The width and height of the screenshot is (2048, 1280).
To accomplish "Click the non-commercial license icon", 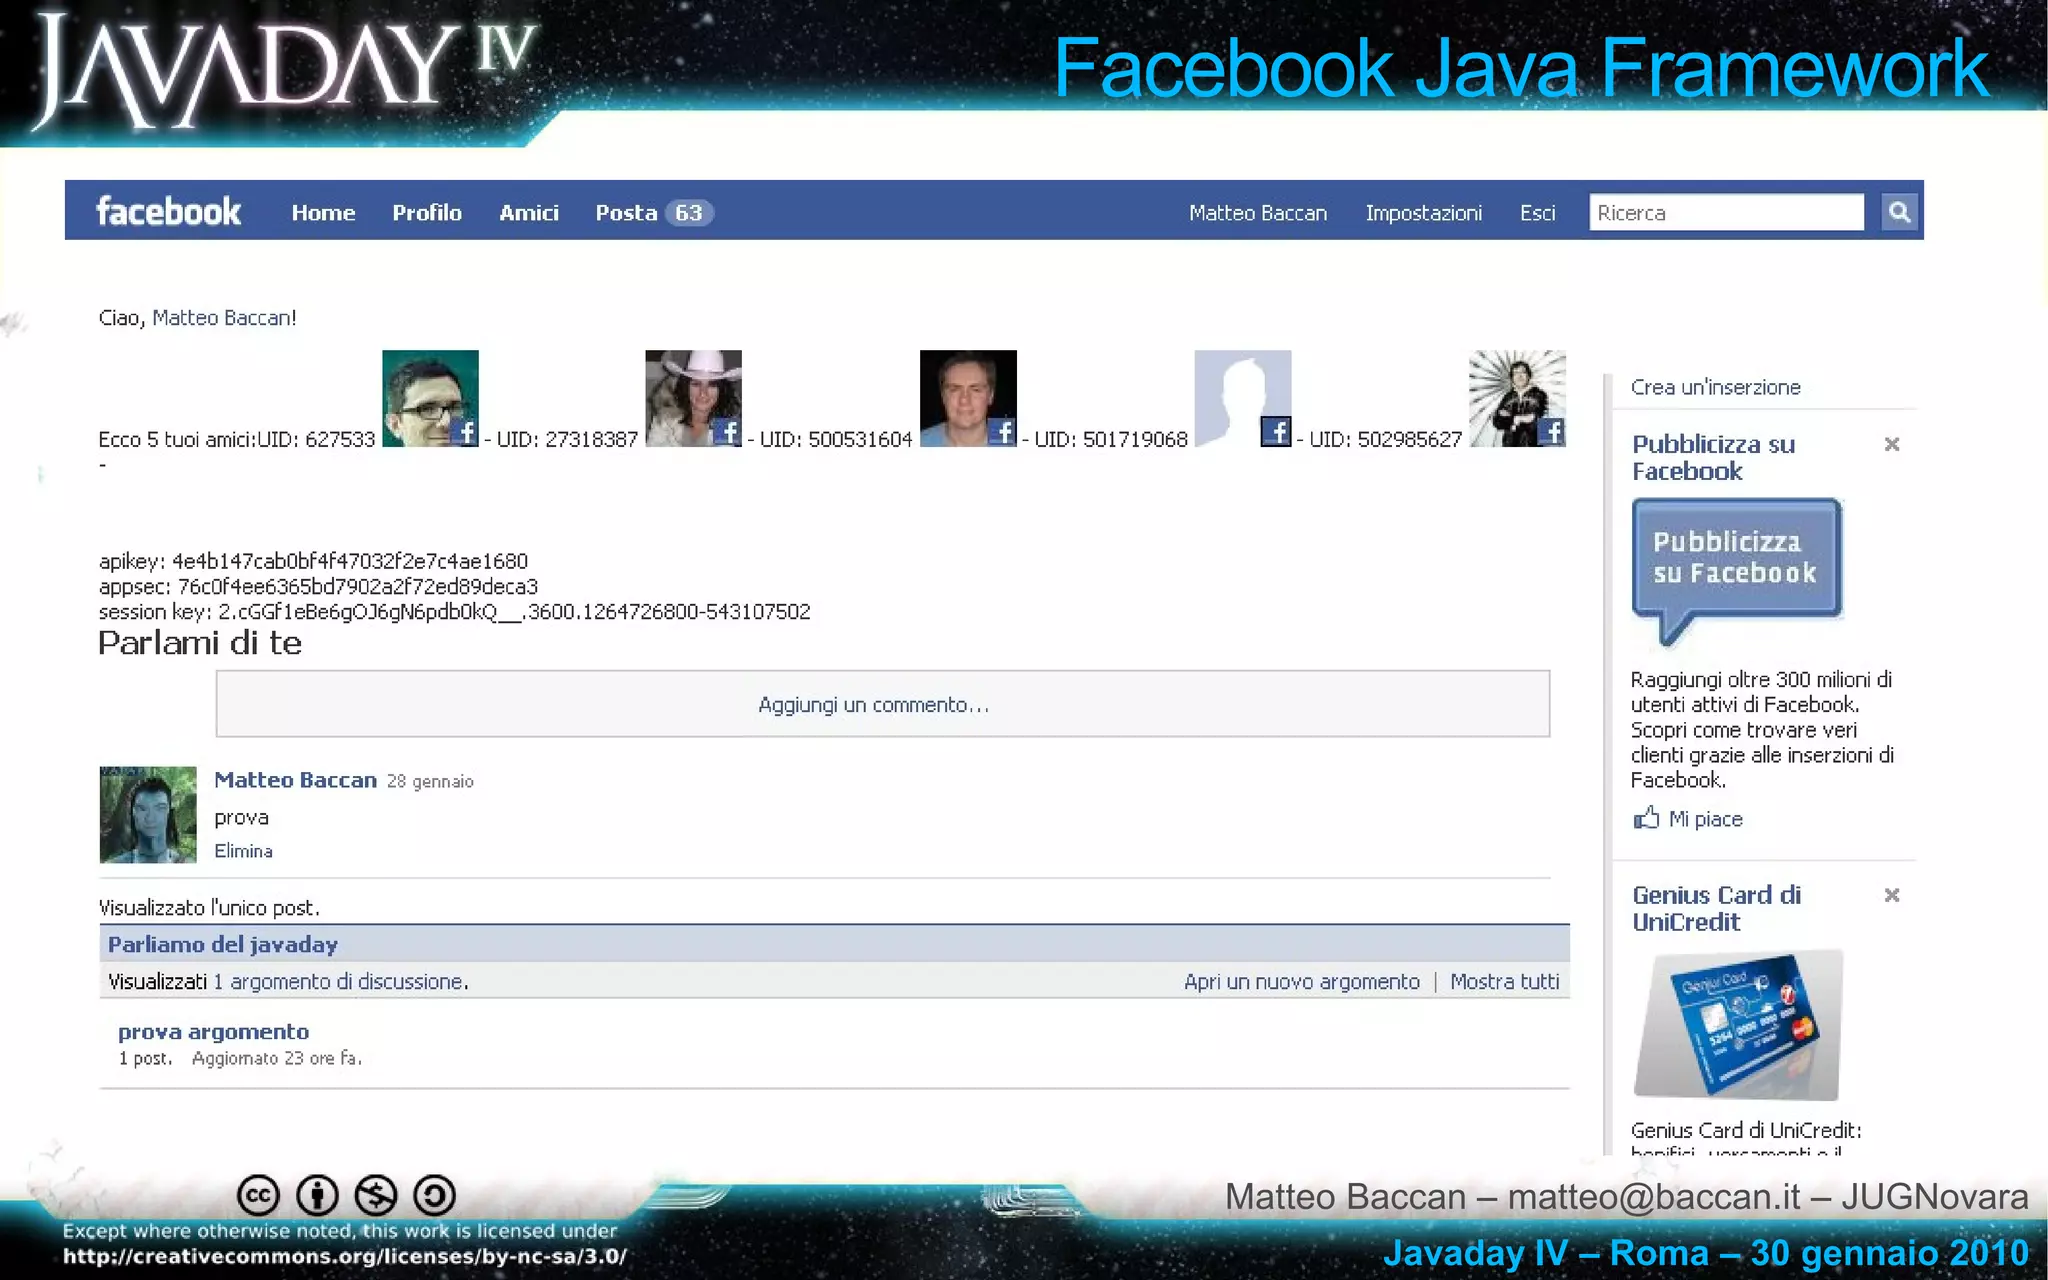I will click(376, 1195).
